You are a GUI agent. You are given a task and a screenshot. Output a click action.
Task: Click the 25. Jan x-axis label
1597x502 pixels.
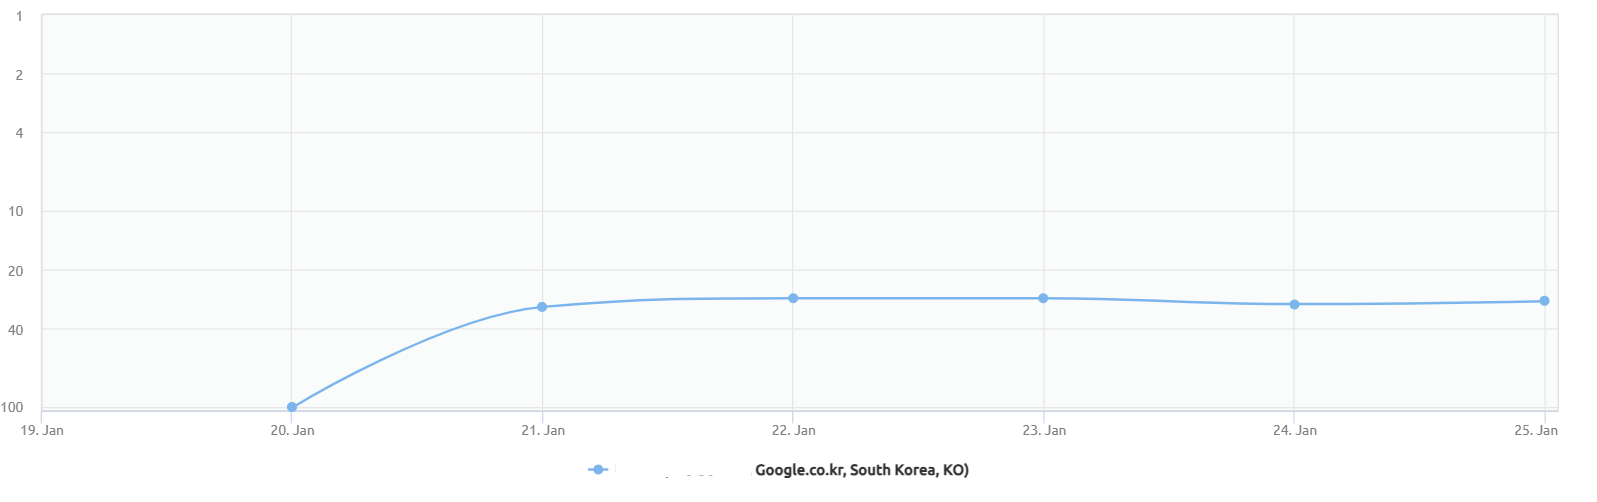[x=1536, y=431]
